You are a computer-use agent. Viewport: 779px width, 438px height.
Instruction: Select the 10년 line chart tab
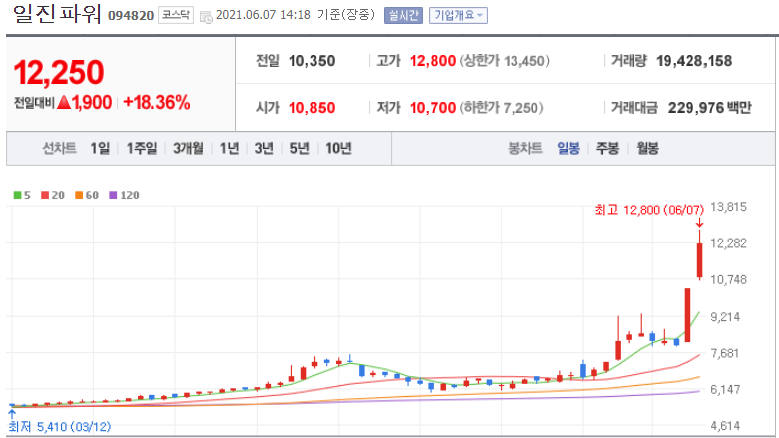[338, 148]
